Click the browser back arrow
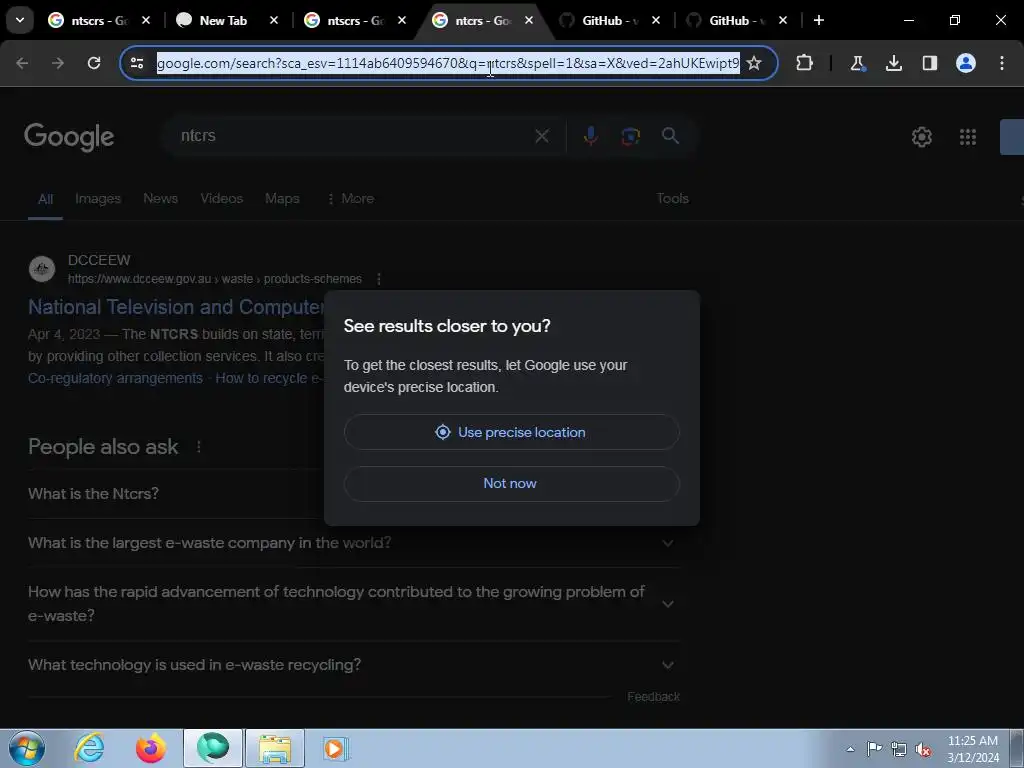The image size is (1024, 768). point(22,63)
